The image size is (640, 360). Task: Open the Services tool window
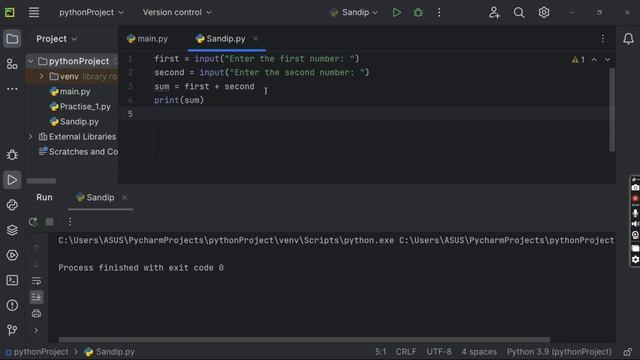tap(12, 255)
